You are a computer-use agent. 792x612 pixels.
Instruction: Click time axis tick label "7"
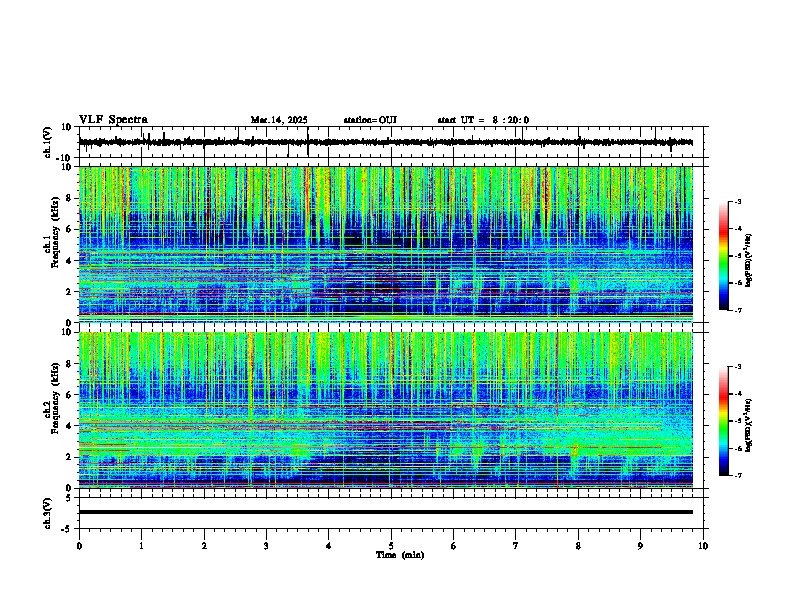pos(516,546)
